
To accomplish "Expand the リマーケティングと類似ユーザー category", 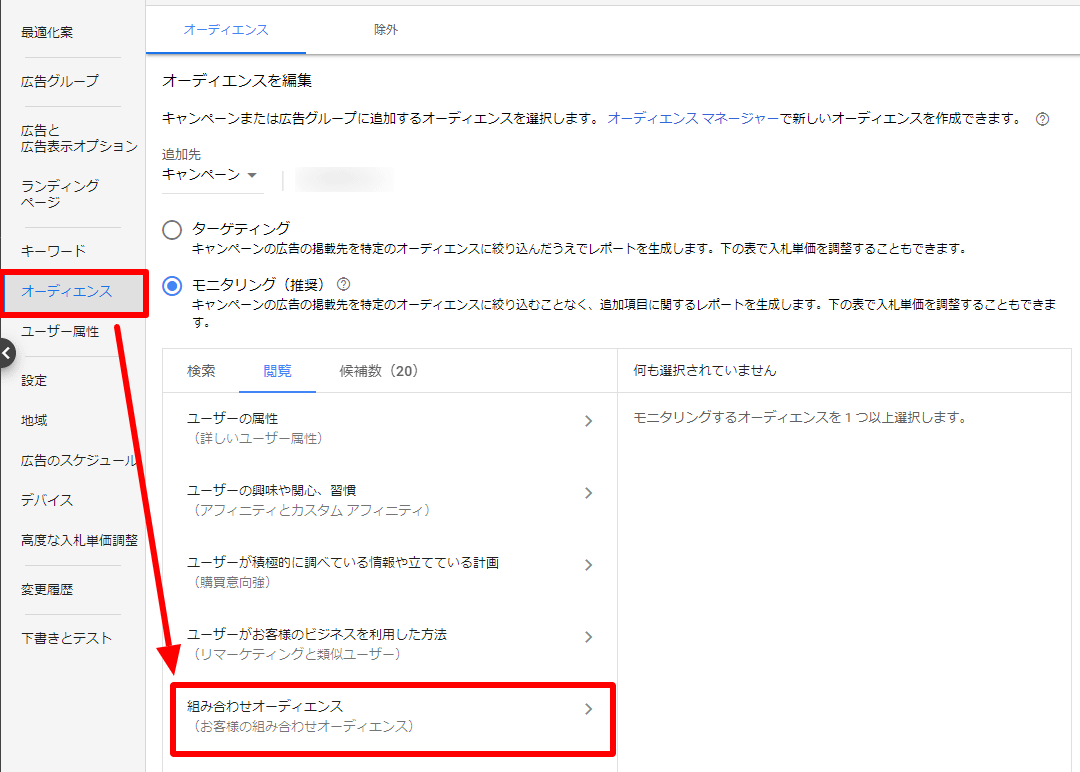I will coord(390,644).
